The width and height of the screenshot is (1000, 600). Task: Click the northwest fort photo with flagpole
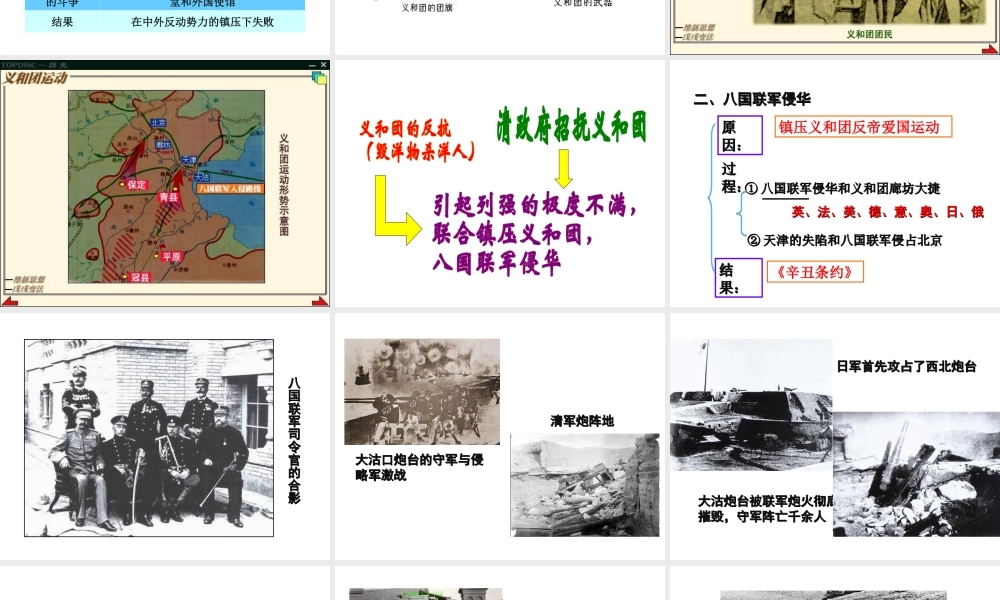(751, 405)
